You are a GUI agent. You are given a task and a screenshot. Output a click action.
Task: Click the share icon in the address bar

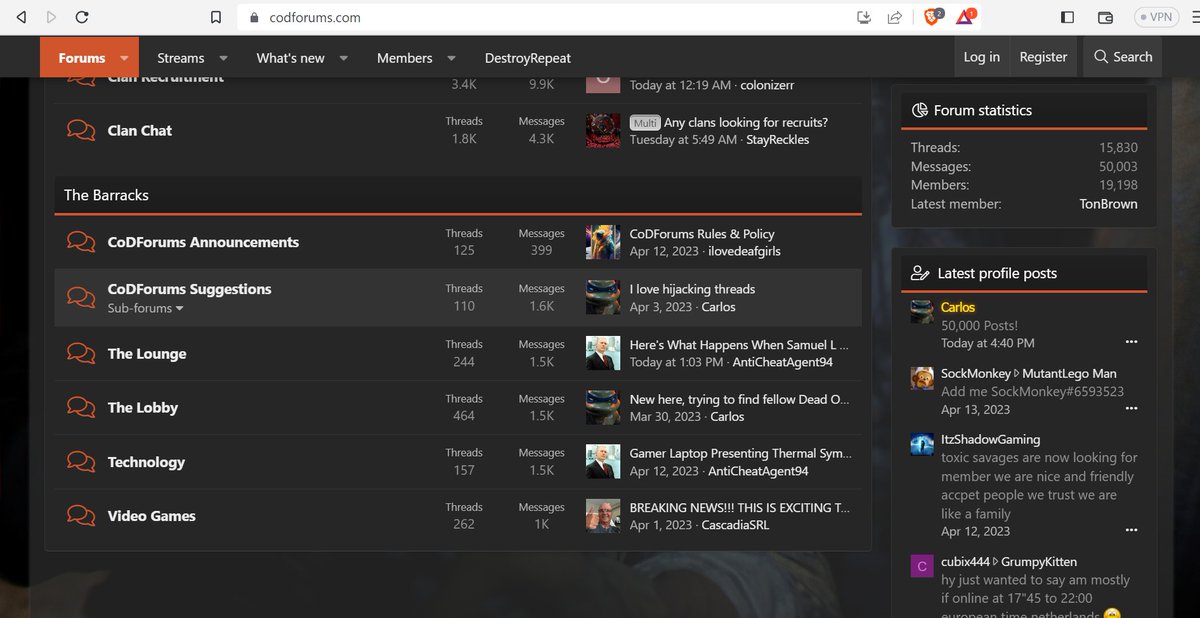tap(893, 16)
